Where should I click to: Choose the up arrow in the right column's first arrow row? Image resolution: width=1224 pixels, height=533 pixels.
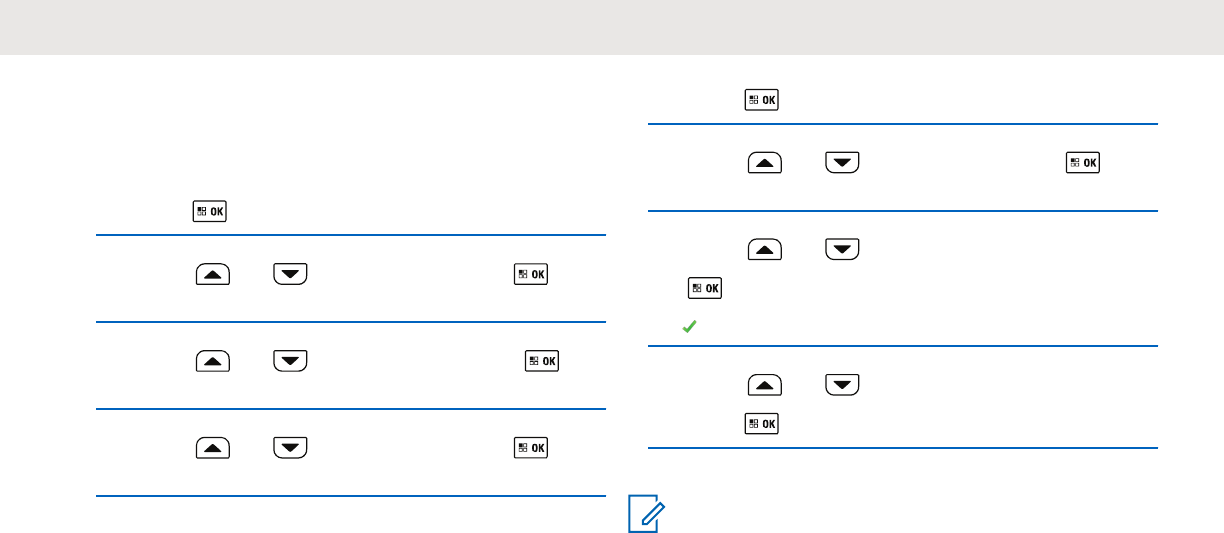765,163
